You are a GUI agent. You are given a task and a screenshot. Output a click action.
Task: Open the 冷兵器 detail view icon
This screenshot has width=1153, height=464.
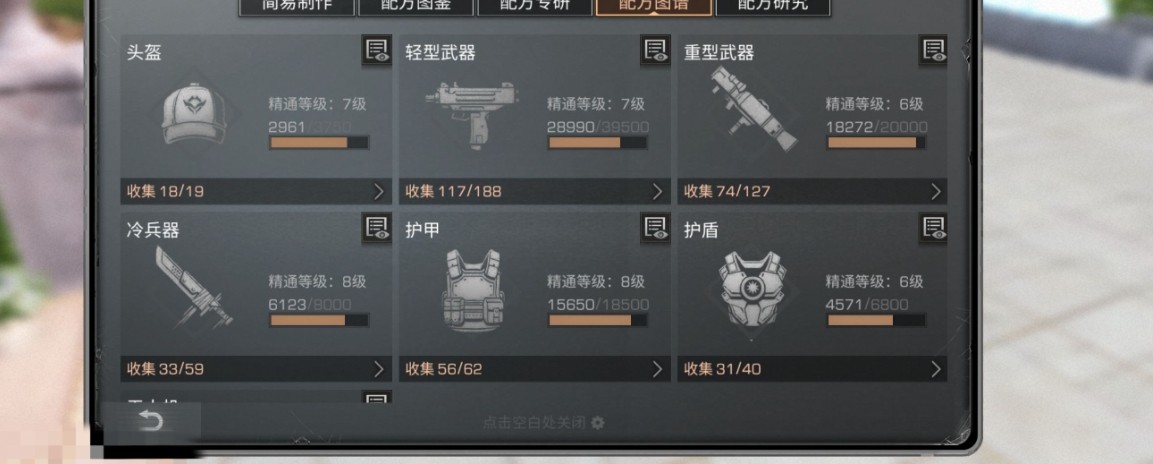point(376,229)
